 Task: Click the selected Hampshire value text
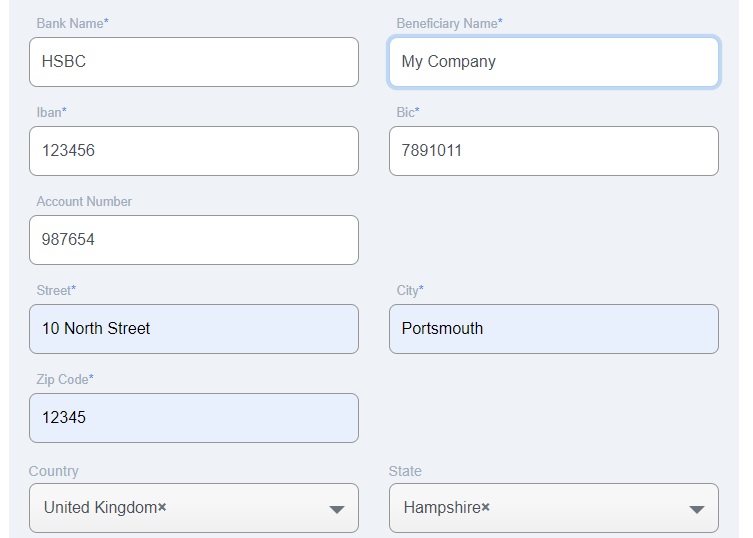coord(441,508)
